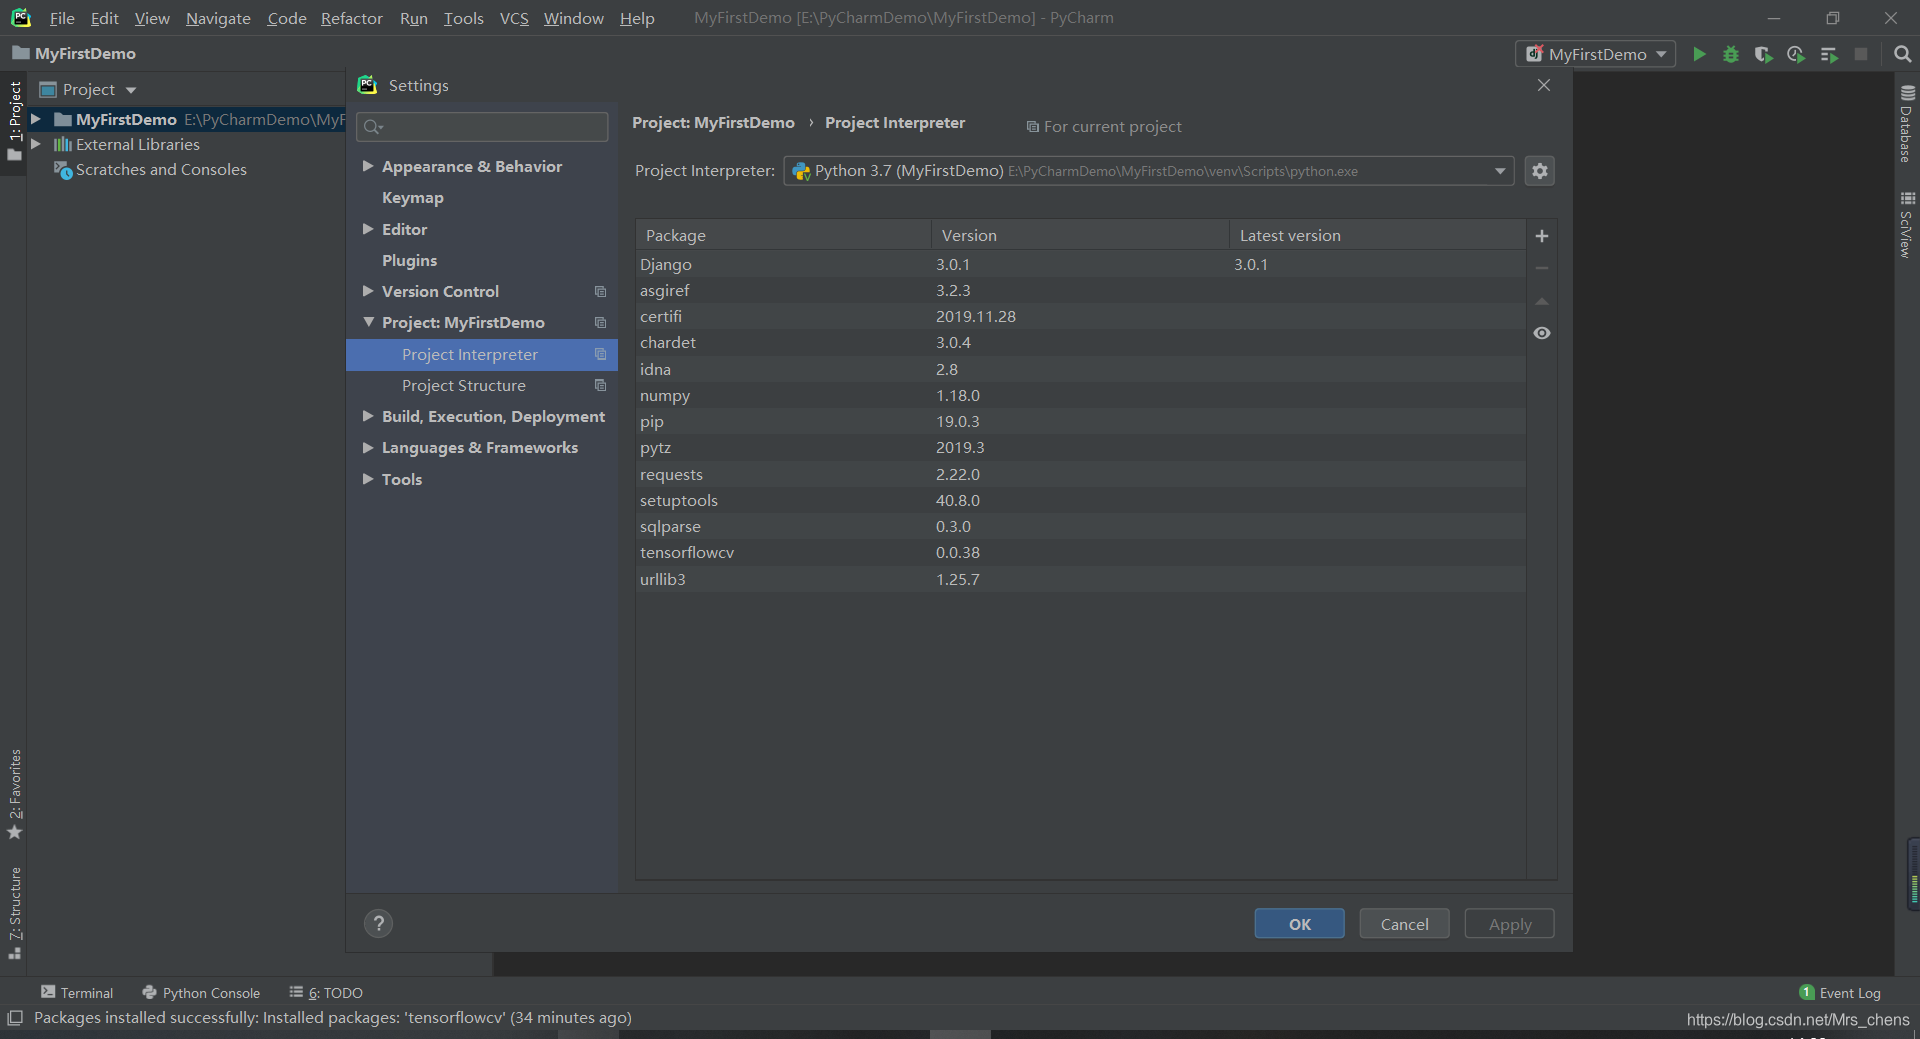The image size is (1920, 1039).
Task: Click the Latest version column header
Action: coord(1377,235)
